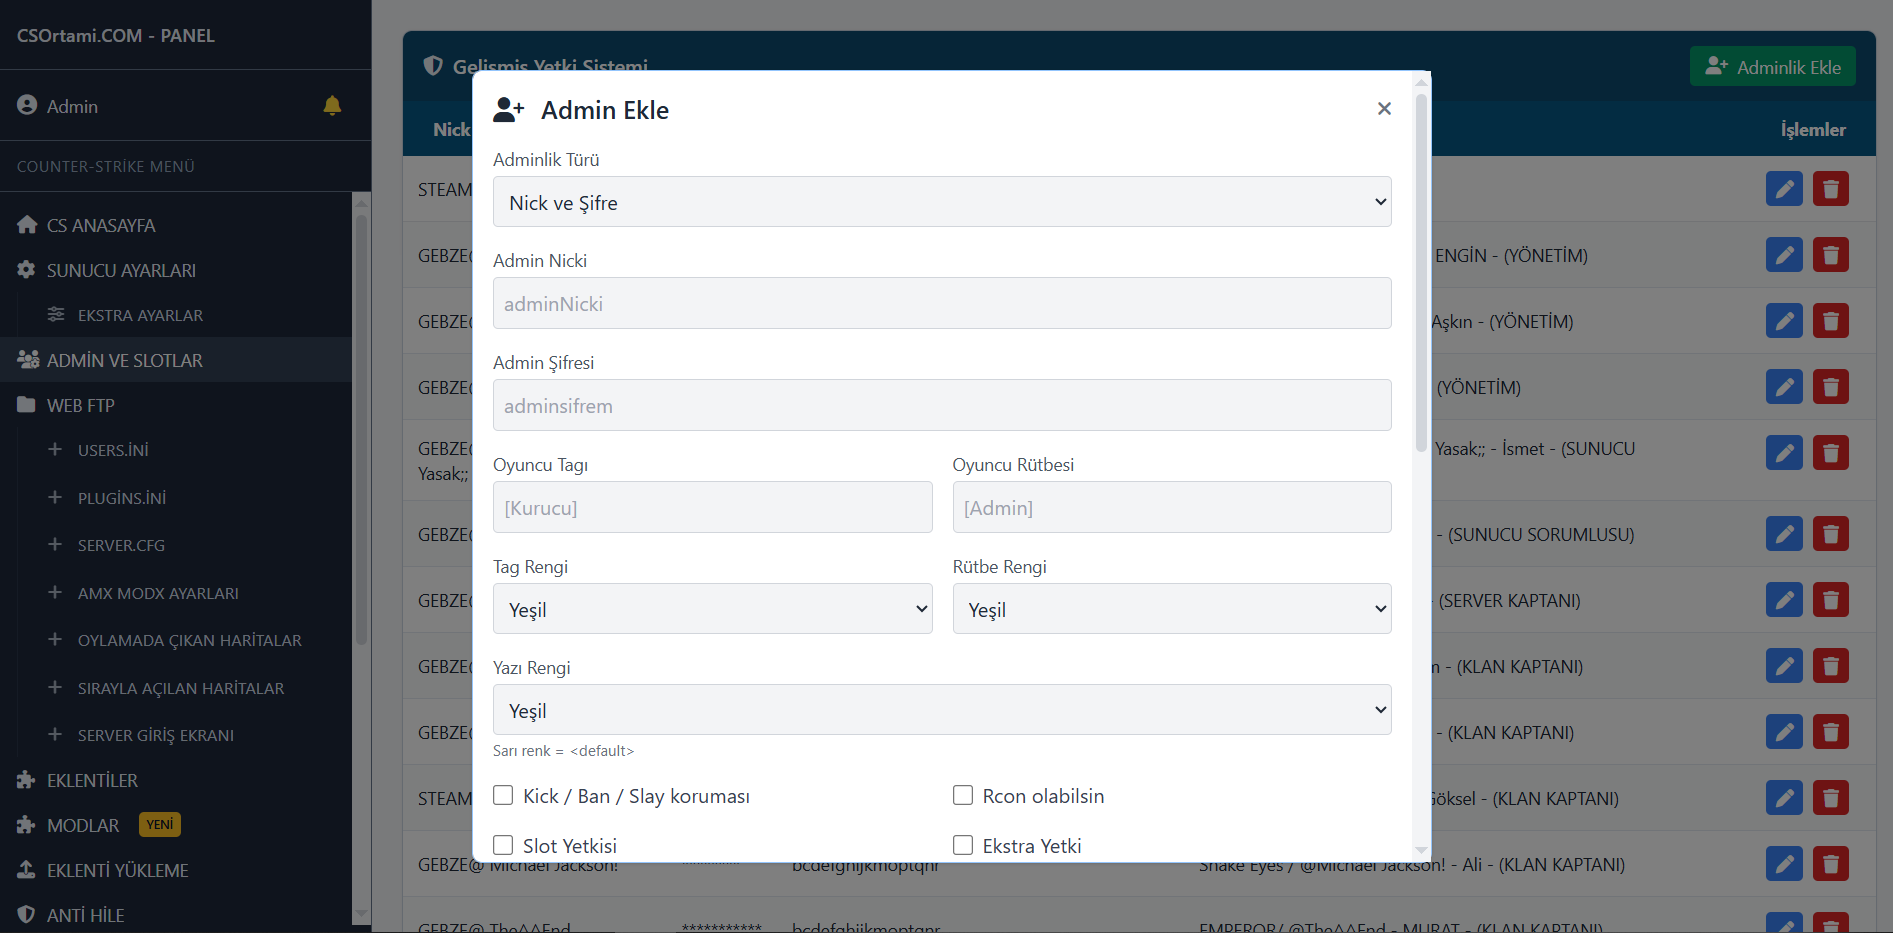The height and width of the screenshot is (933, 1893).
Task: Click the ANTİ HİLE shield icon
Action: tap(27, 915)
